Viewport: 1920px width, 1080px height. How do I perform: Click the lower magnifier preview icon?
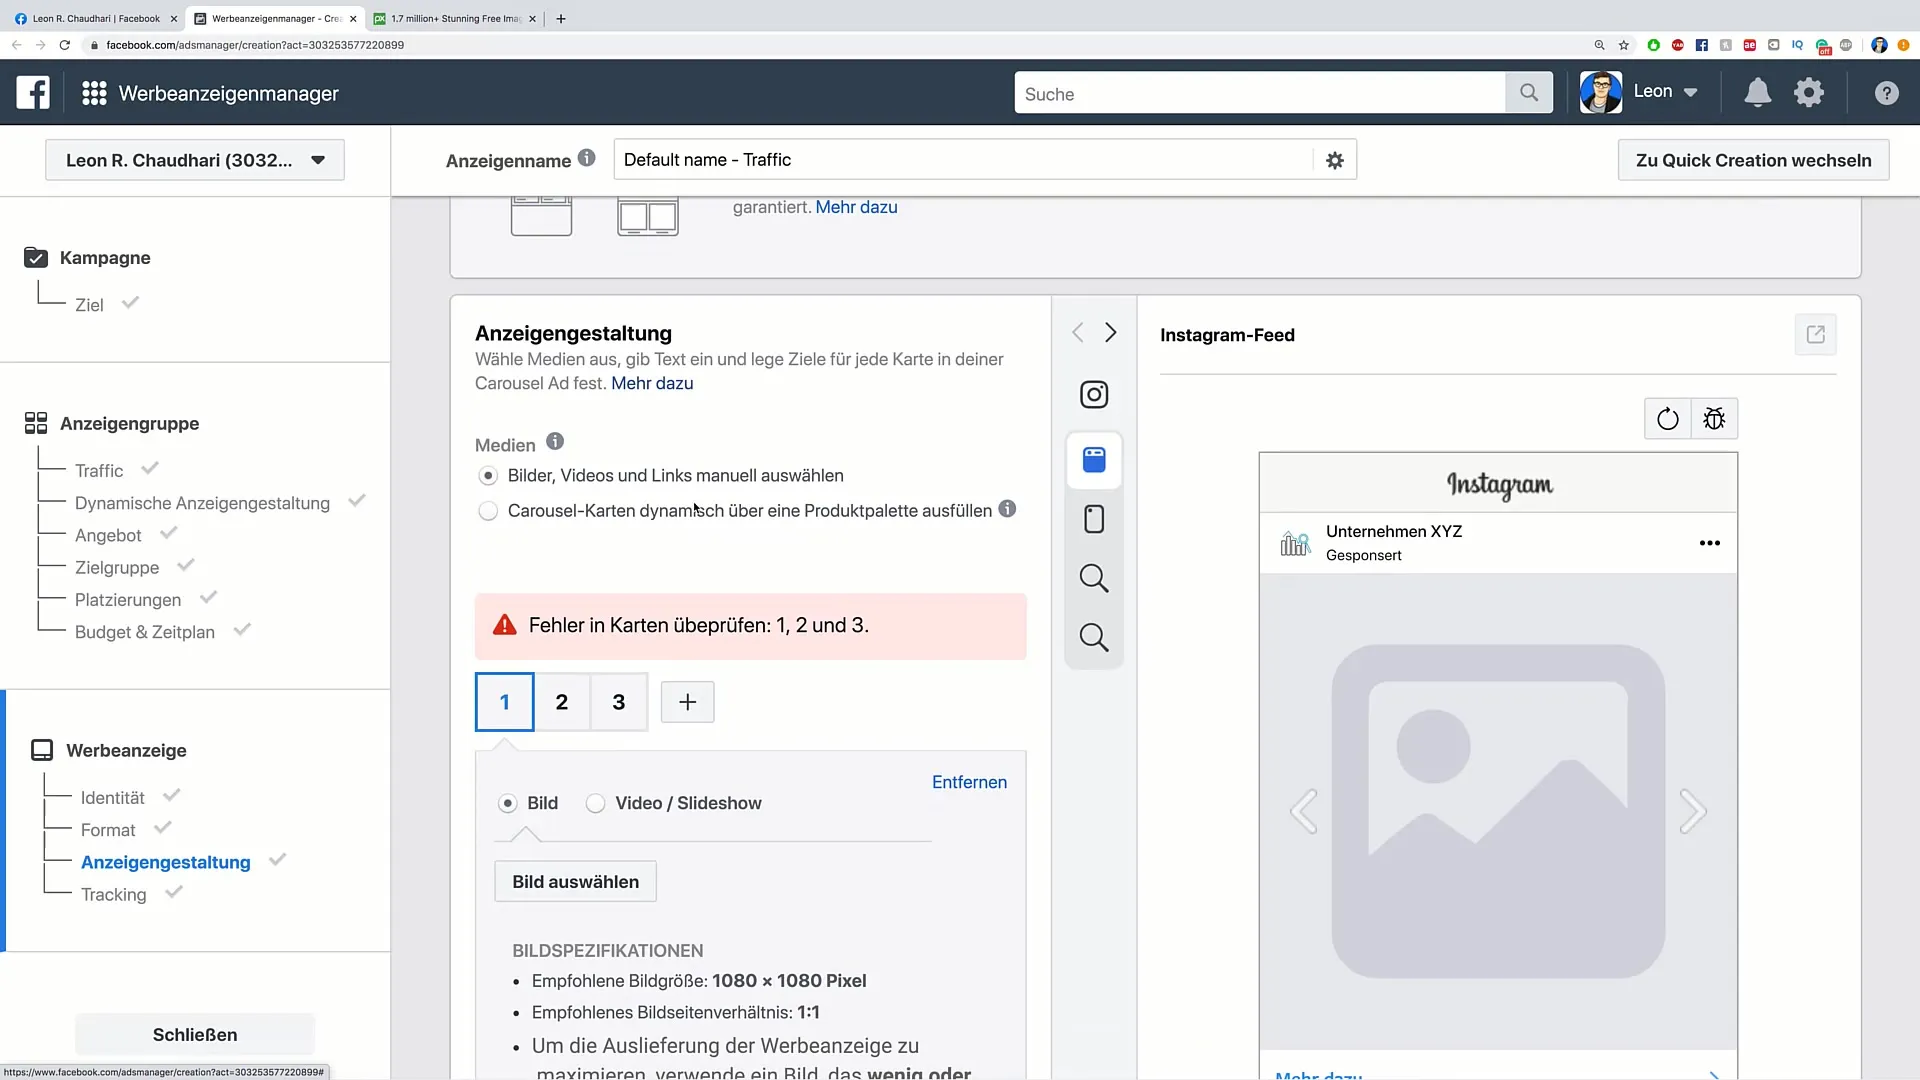tap(1094, 637)
